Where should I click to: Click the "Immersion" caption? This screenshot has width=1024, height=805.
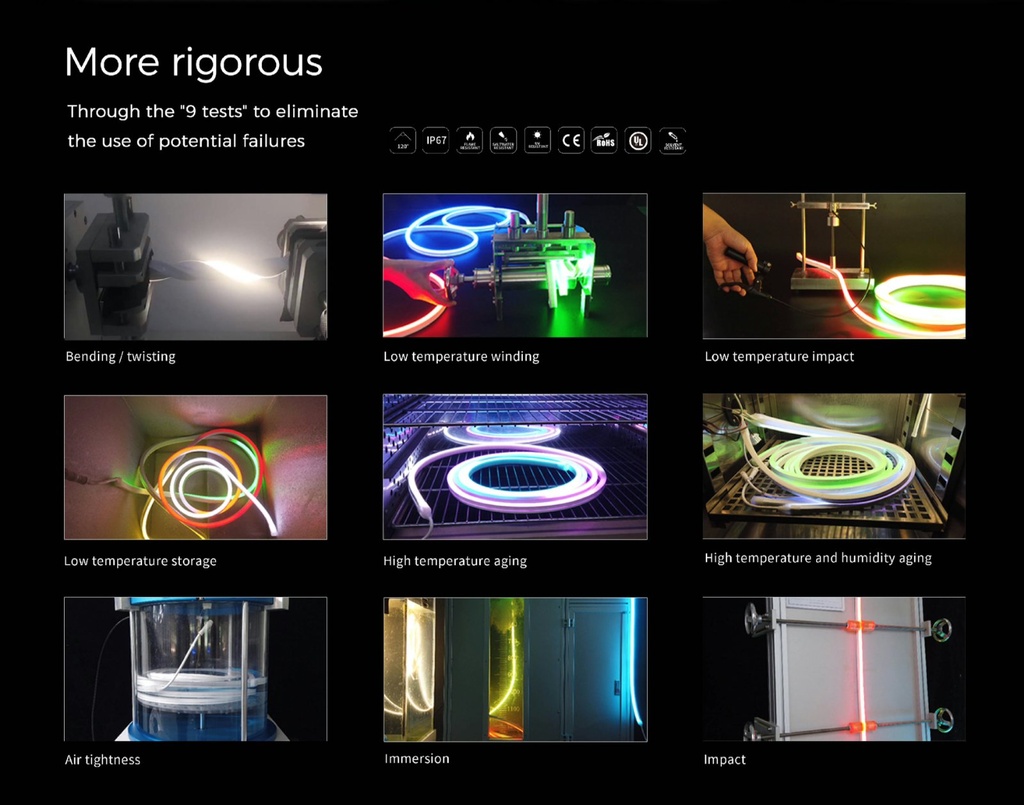point(417,759)
